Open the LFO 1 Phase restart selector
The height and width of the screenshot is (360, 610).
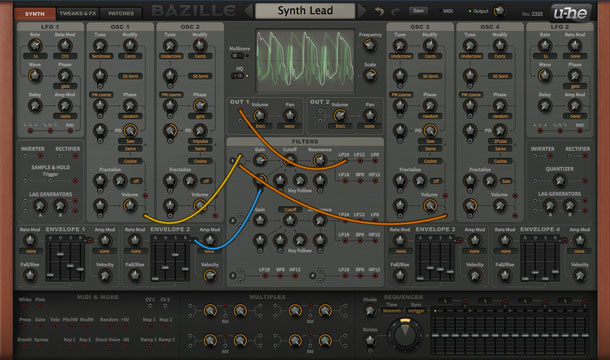coord(65,86)
